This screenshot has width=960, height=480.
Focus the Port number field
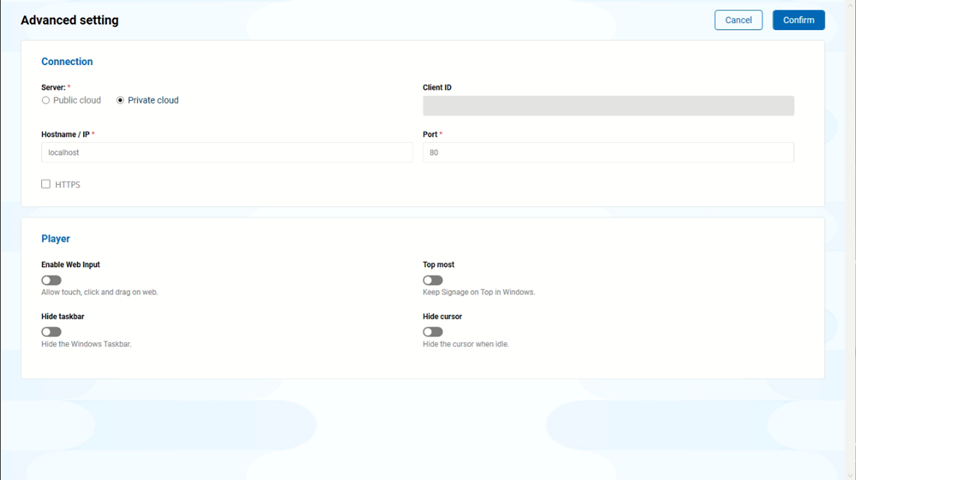tap(608, 152)
